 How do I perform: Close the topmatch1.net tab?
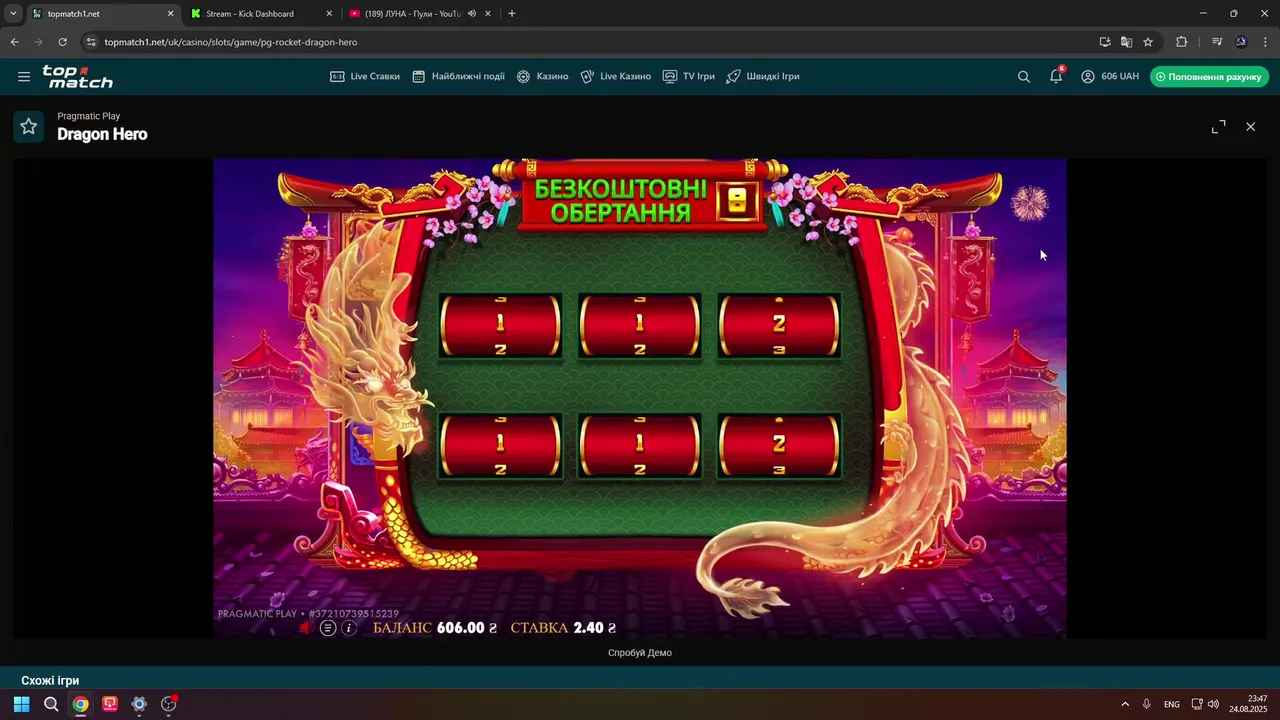tap(170, 14)
